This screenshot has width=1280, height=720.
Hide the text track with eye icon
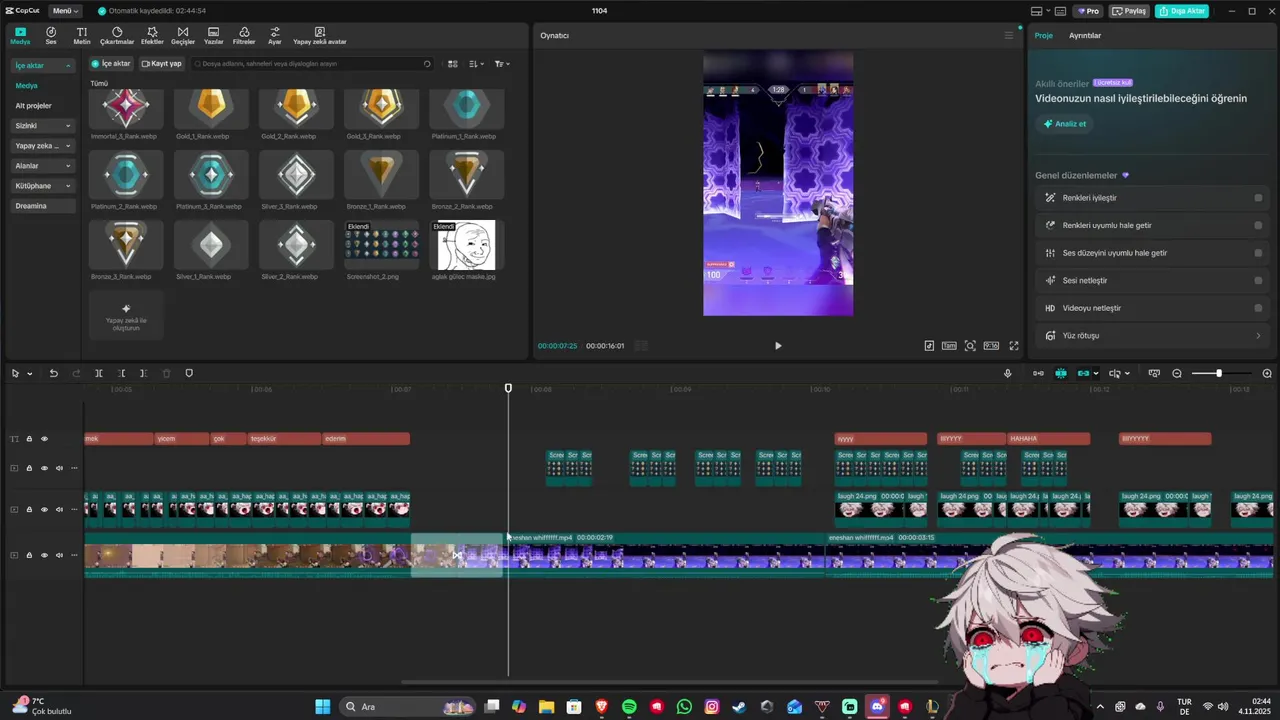[44, 439]
